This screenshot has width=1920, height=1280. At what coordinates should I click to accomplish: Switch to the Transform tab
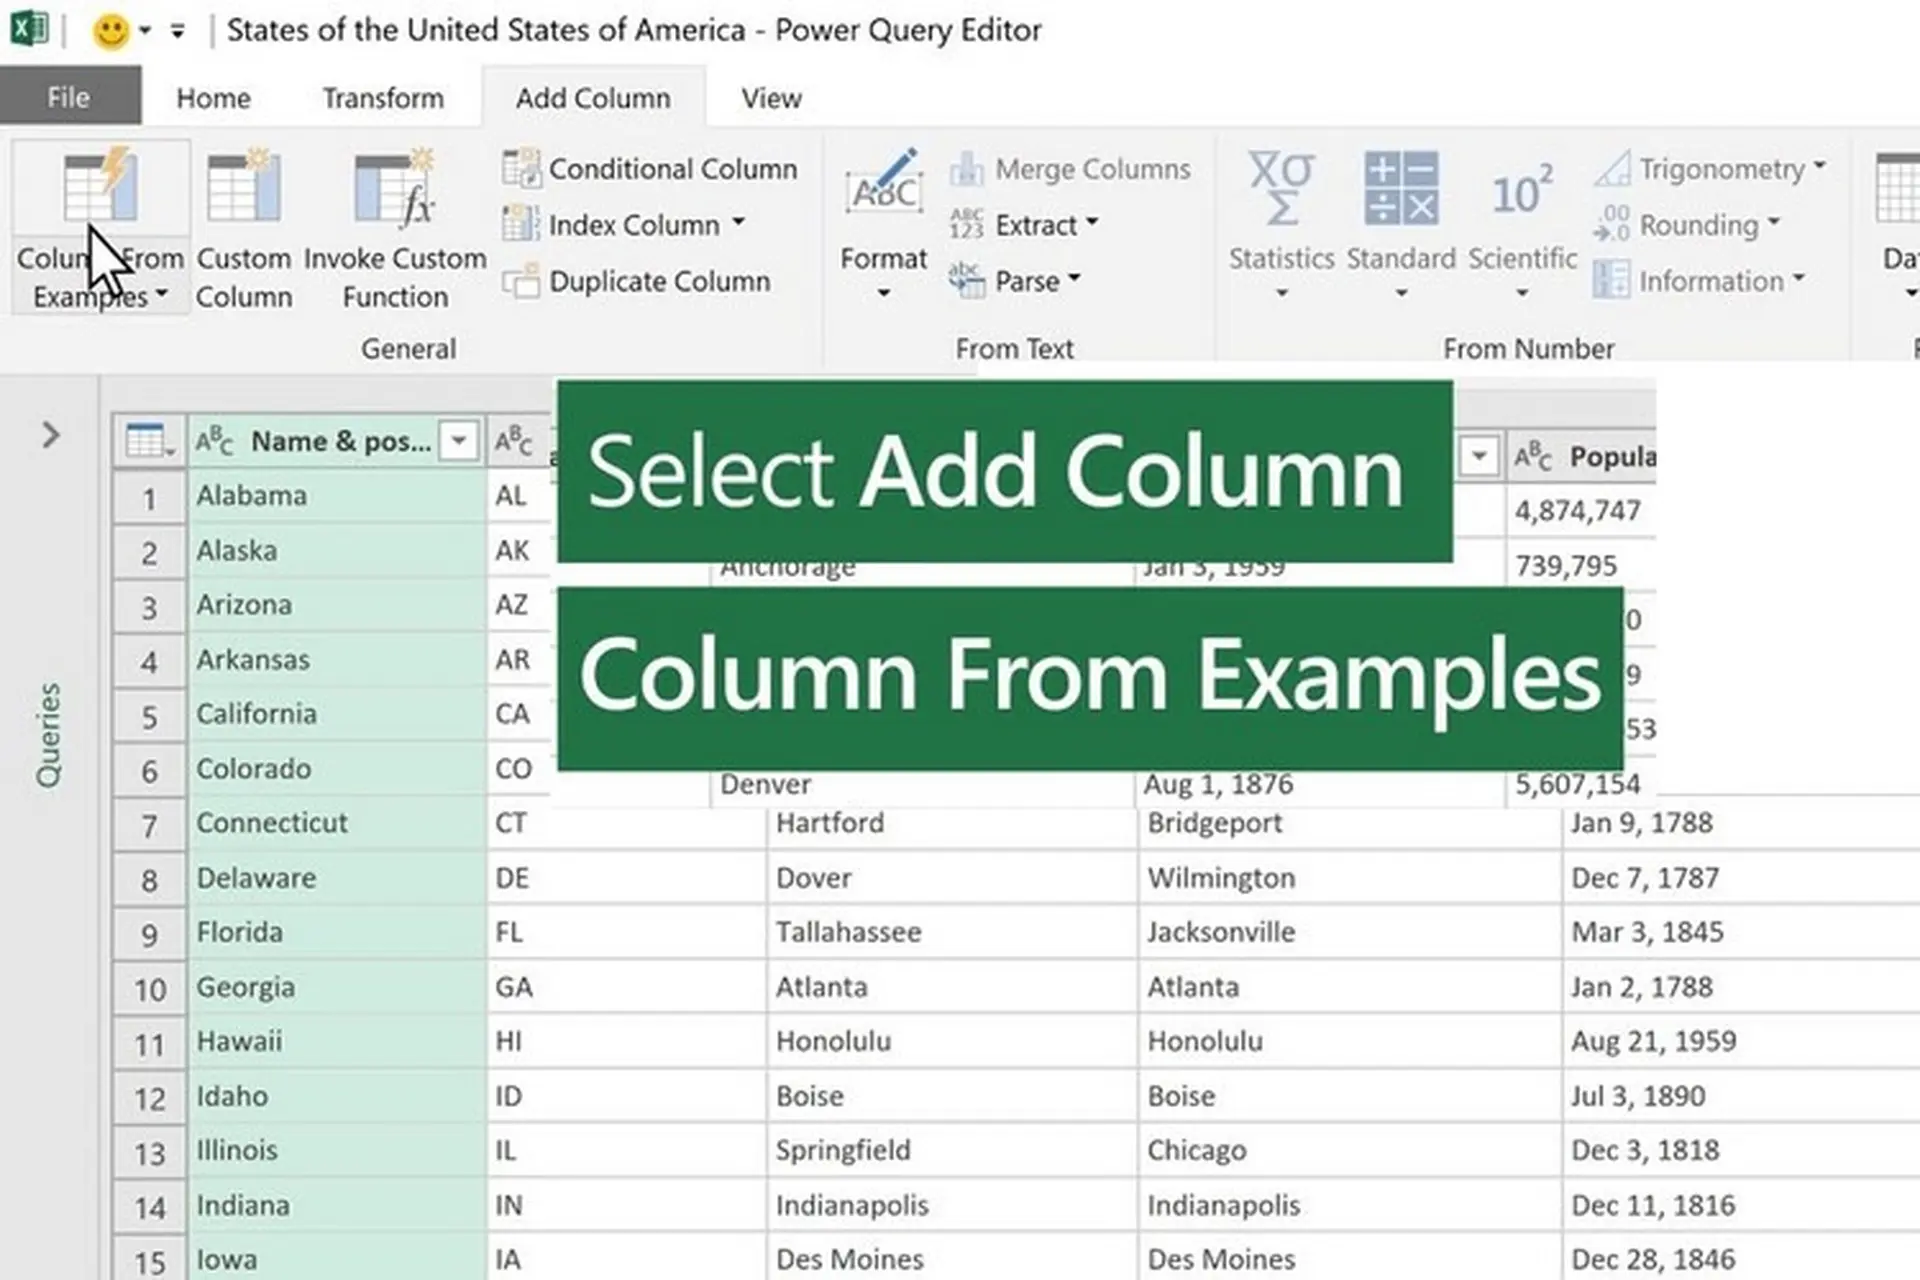click(383, 97)
